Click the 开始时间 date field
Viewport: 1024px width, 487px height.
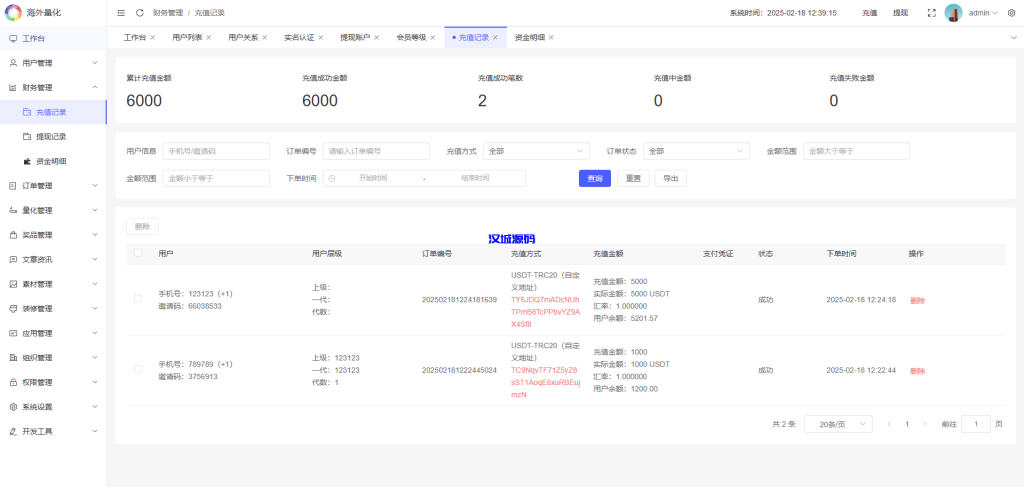[x=373, y=178]
